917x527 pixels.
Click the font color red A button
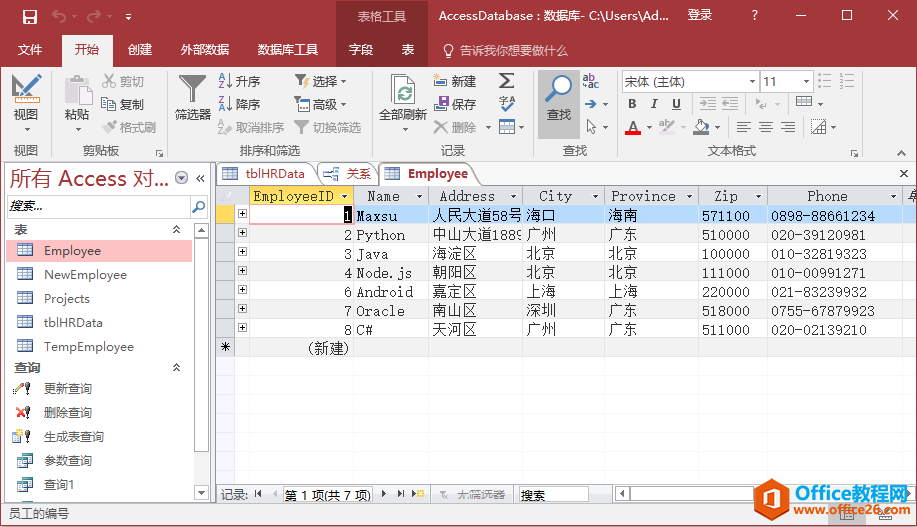click(632, 127)
